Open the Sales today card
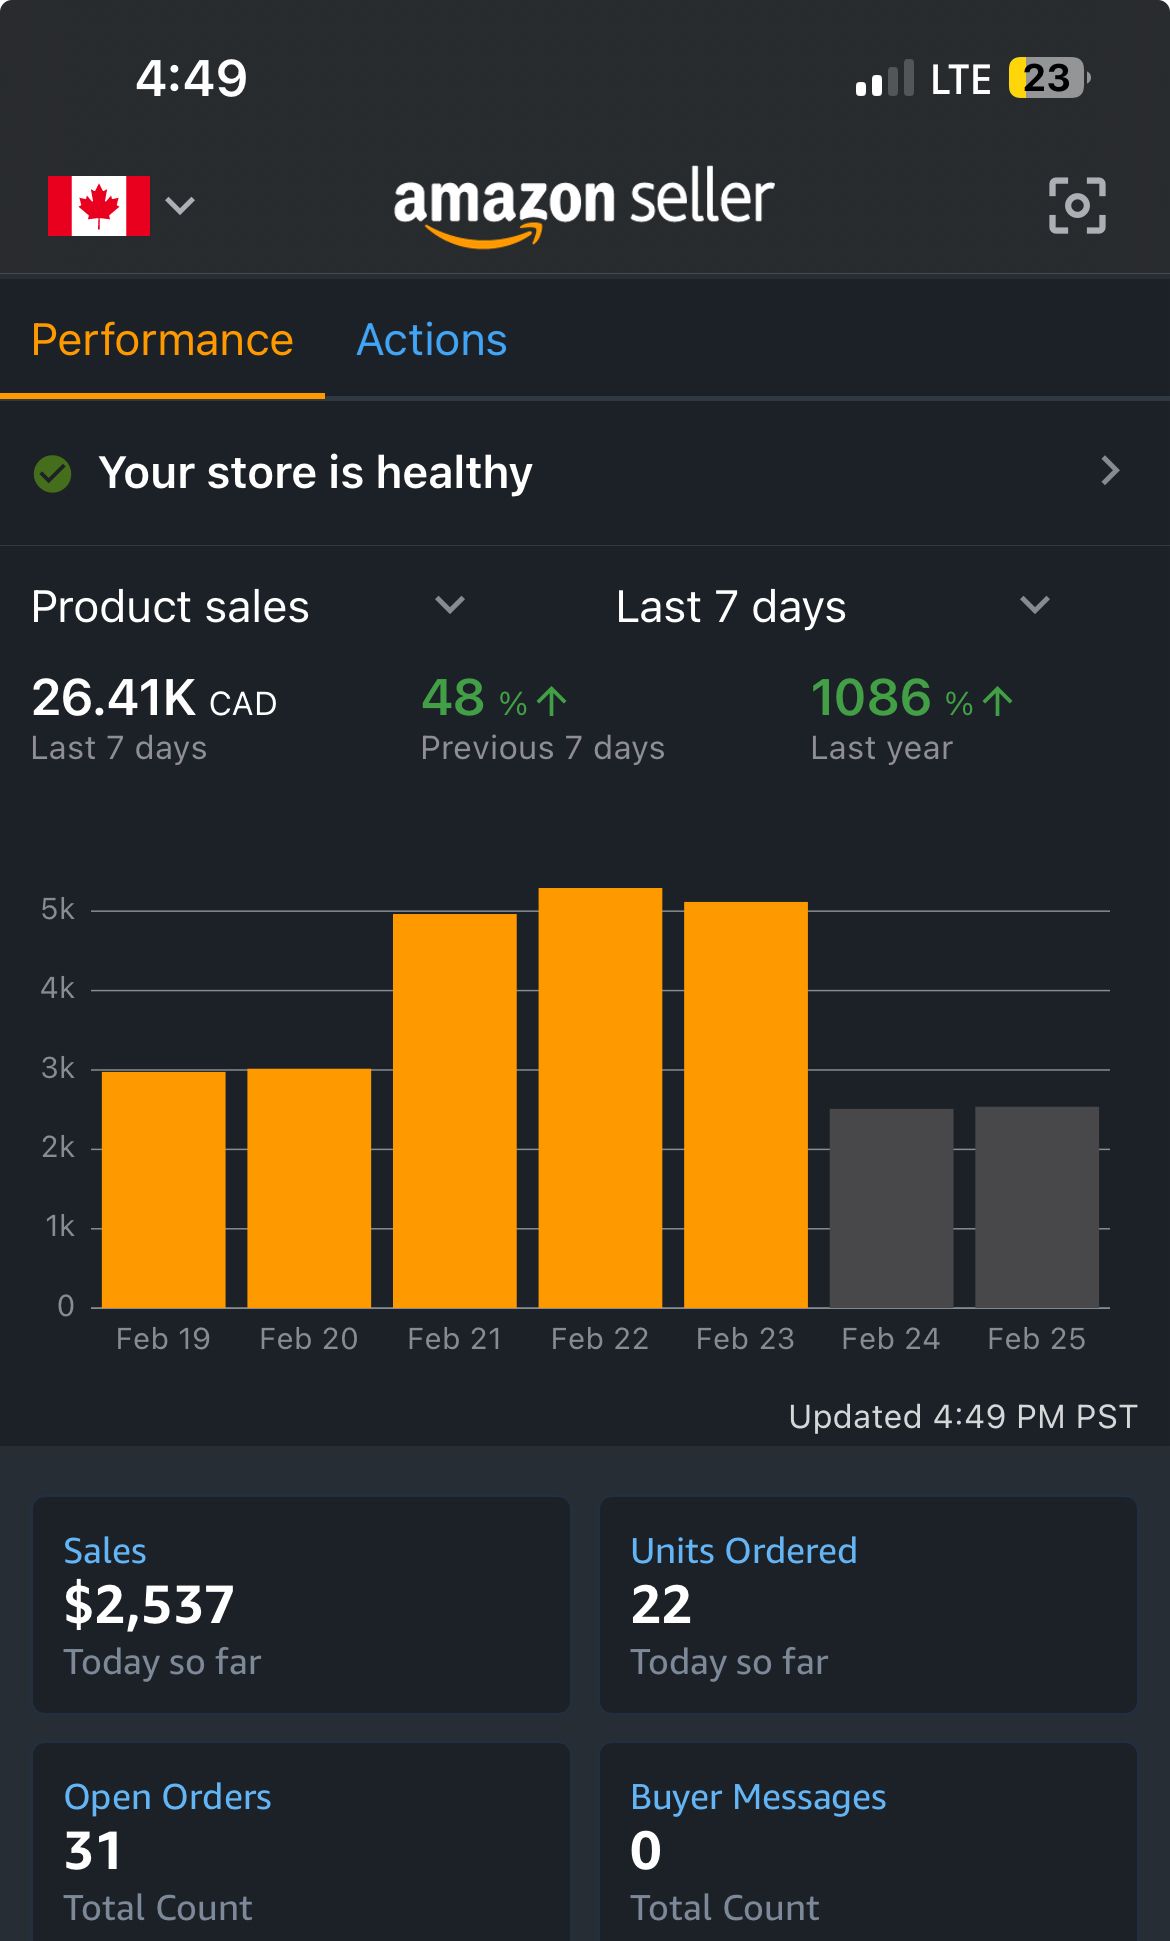The image size is (1170, 1941). point(301,1604)
